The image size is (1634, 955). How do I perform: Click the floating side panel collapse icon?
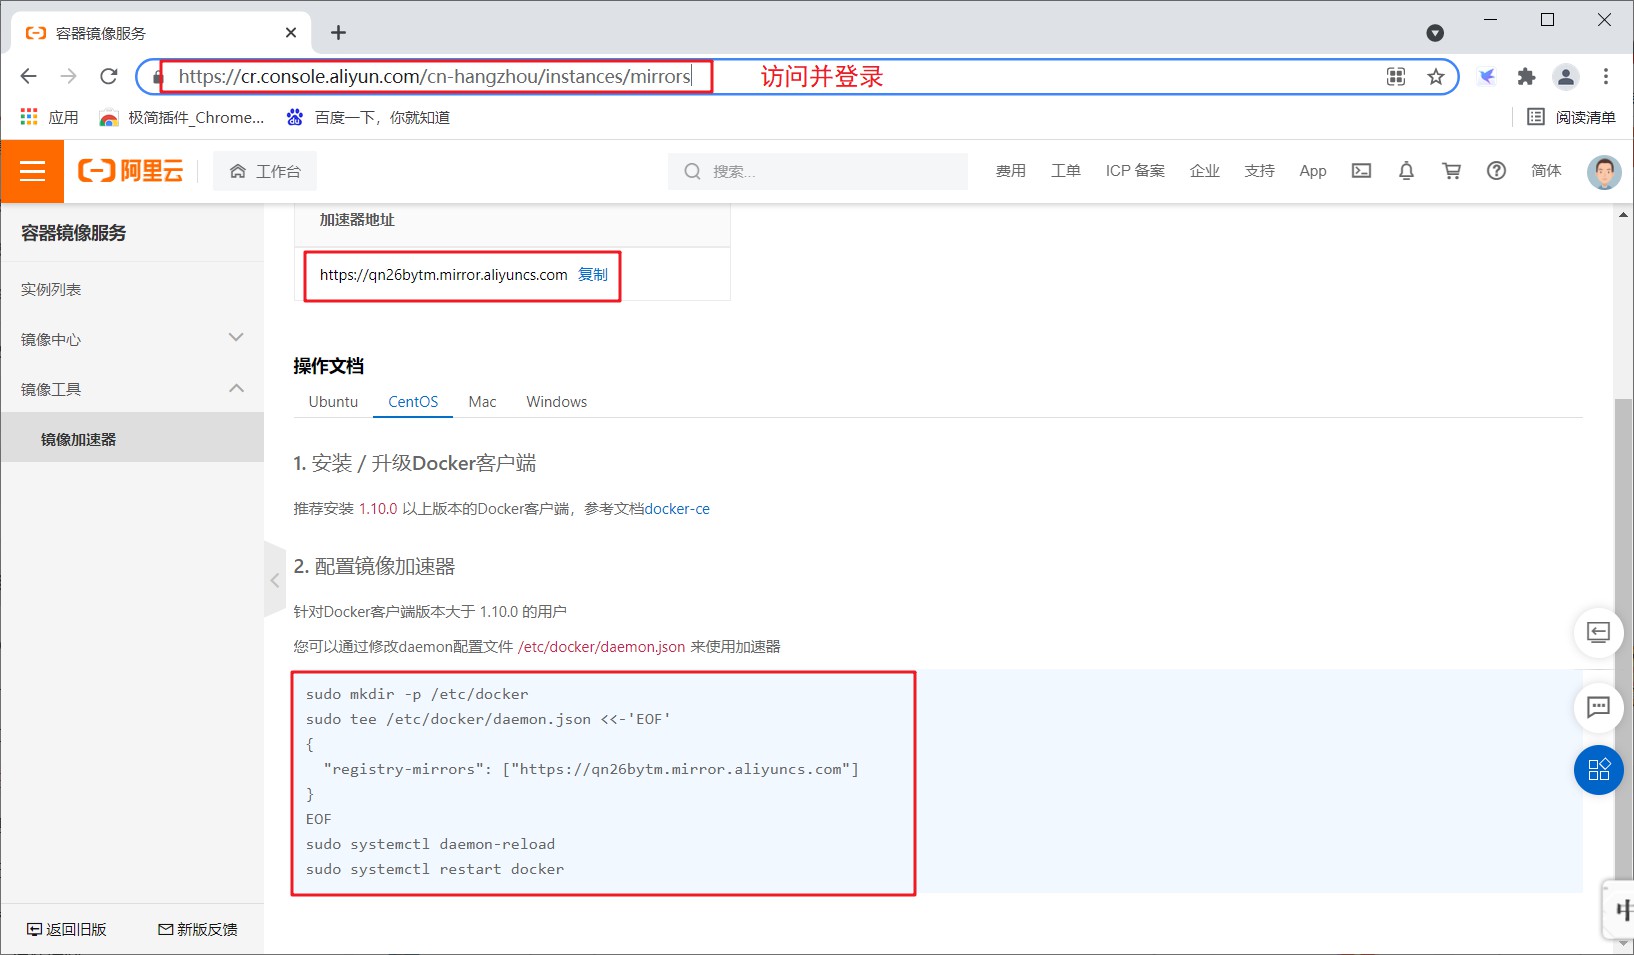click(x=1598, y=632)
